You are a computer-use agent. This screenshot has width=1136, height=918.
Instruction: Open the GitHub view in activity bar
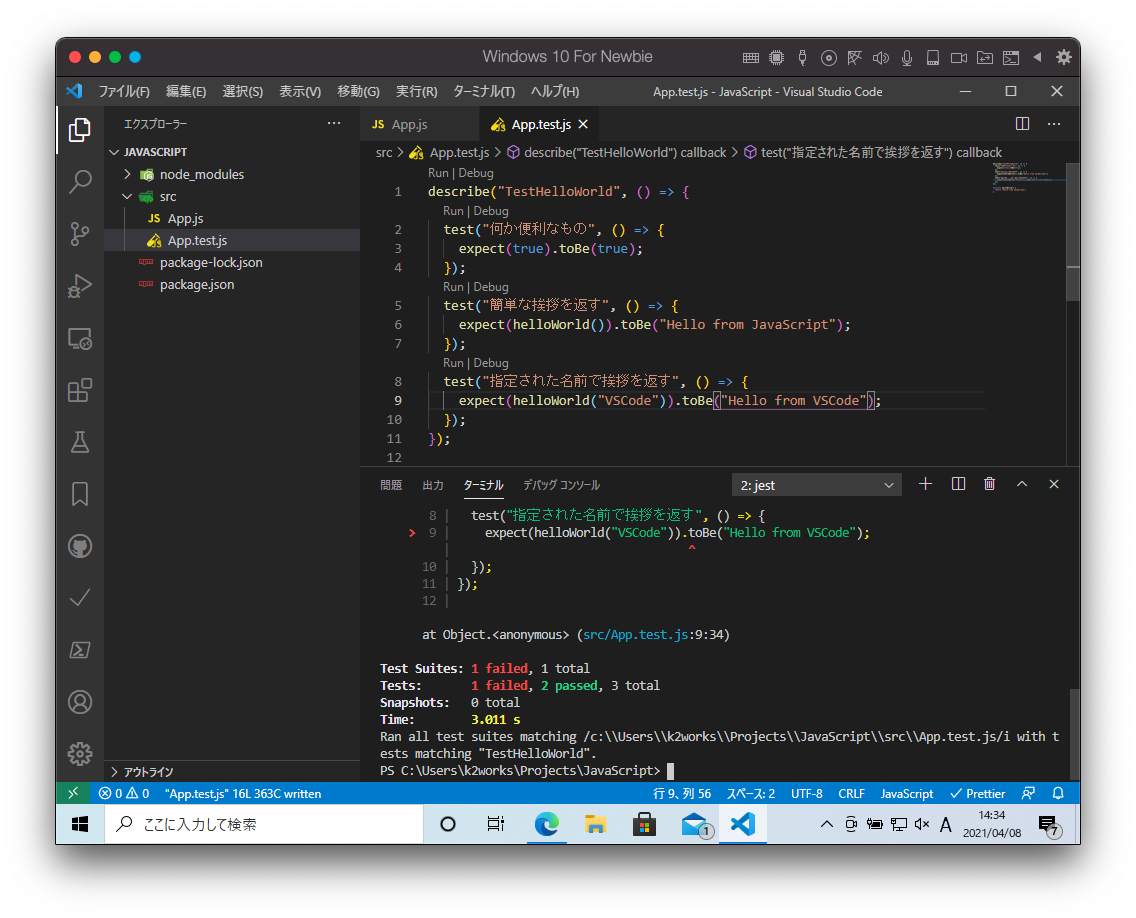(80, 546)
